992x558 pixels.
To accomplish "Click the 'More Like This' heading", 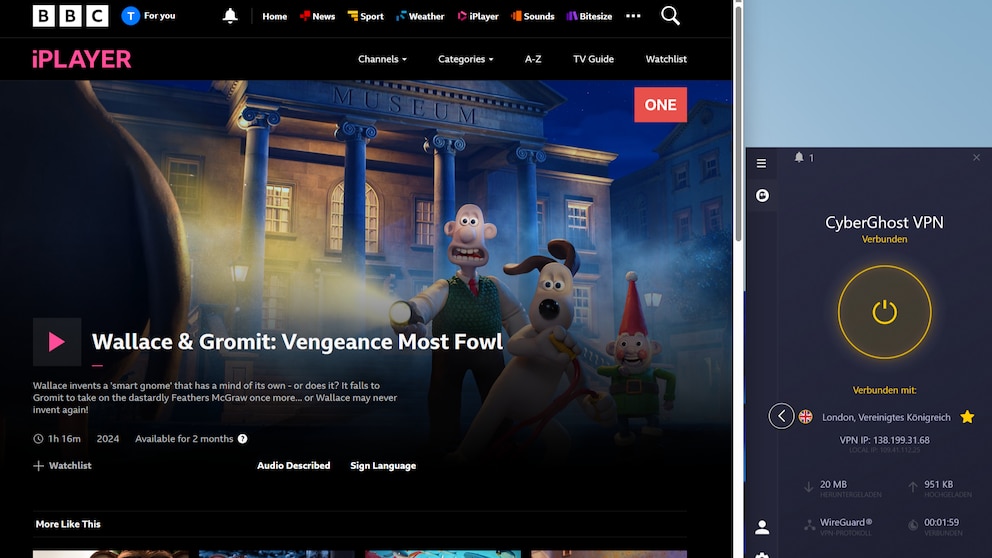I will coord(68,524).
